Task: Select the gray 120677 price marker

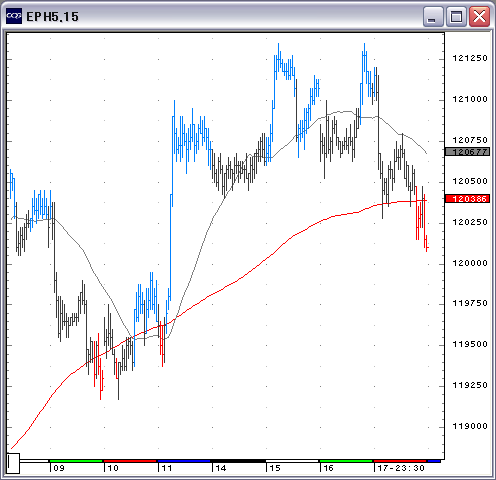Action: point(467,152)
